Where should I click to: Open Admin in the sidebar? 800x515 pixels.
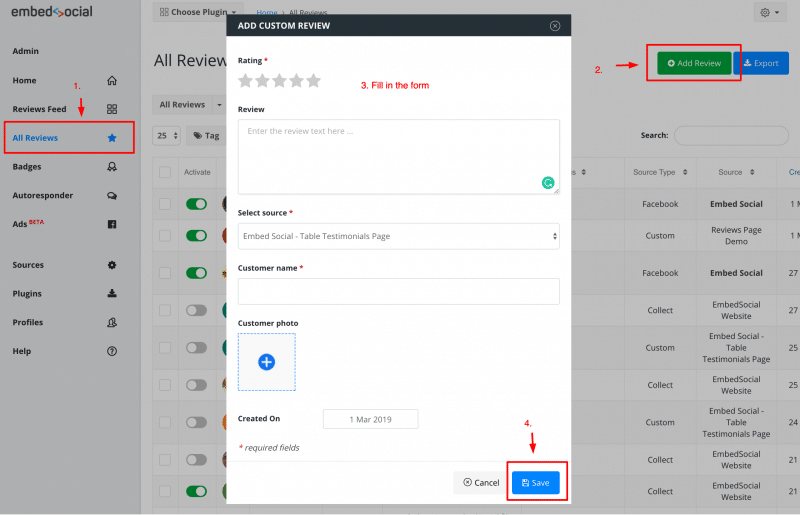tap(26, 51)
